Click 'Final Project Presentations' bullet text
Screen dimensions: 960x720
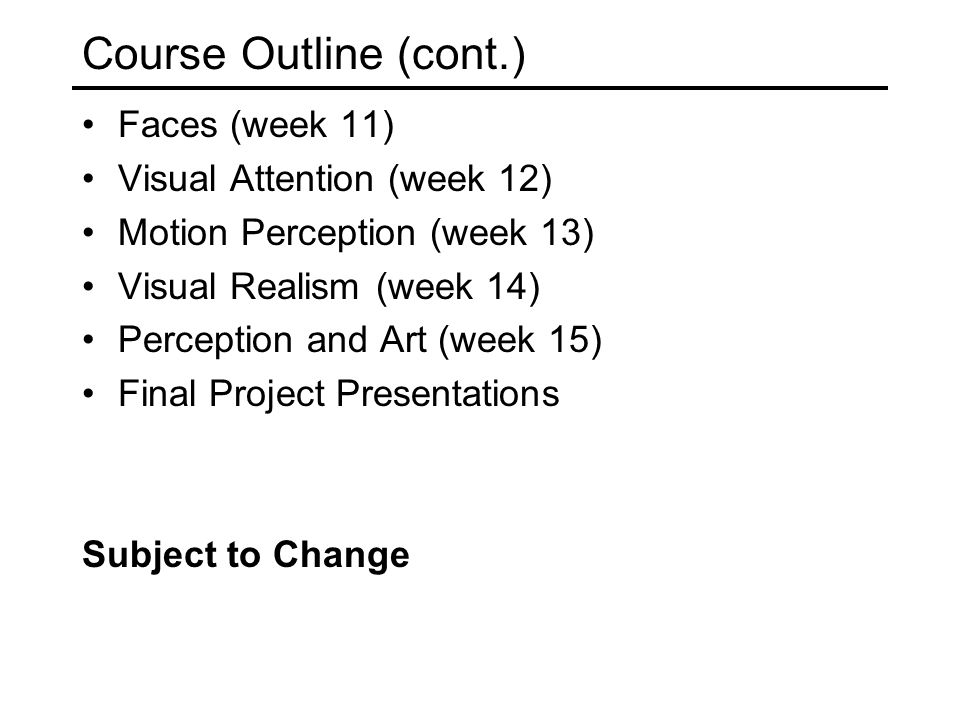pyautogui.click(x=339, y=394)
